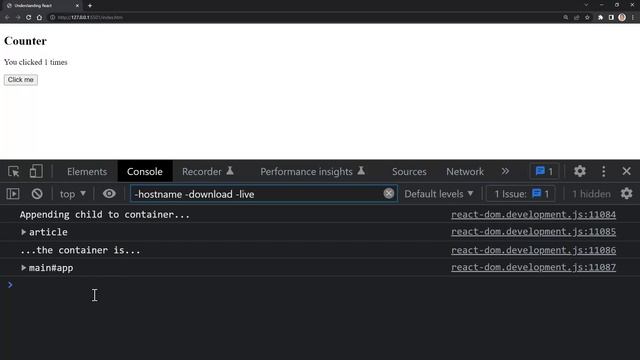Open the tab search chevron
This screenshot has height=360, width=640.
point(586,5)
